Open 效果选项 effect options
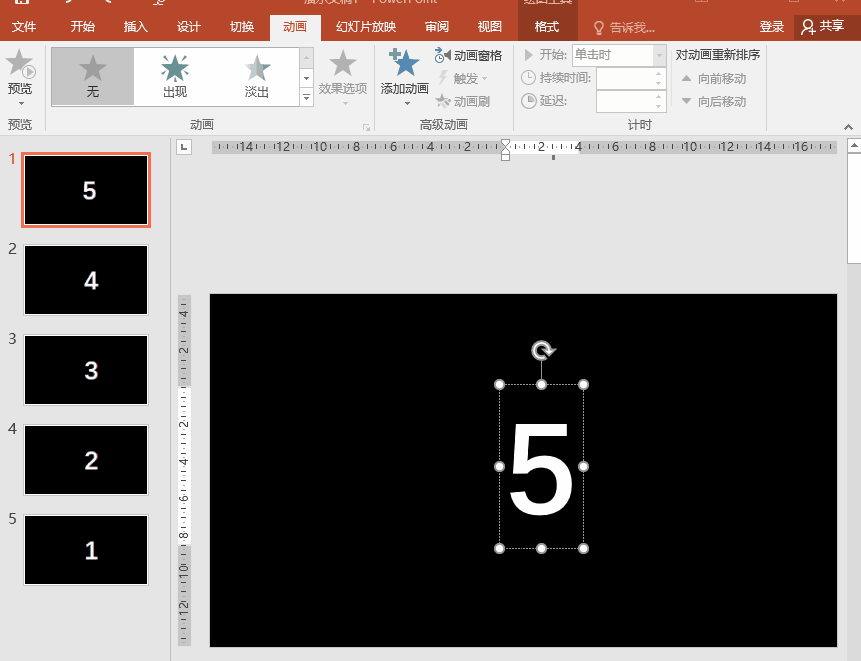 pyautogui.click(x=343, y=78)
